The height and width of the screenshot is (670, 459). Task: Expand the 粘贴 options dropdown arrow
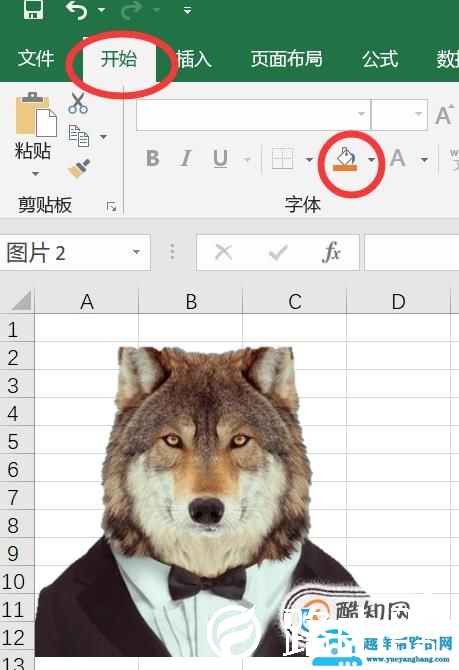point(35,173)
